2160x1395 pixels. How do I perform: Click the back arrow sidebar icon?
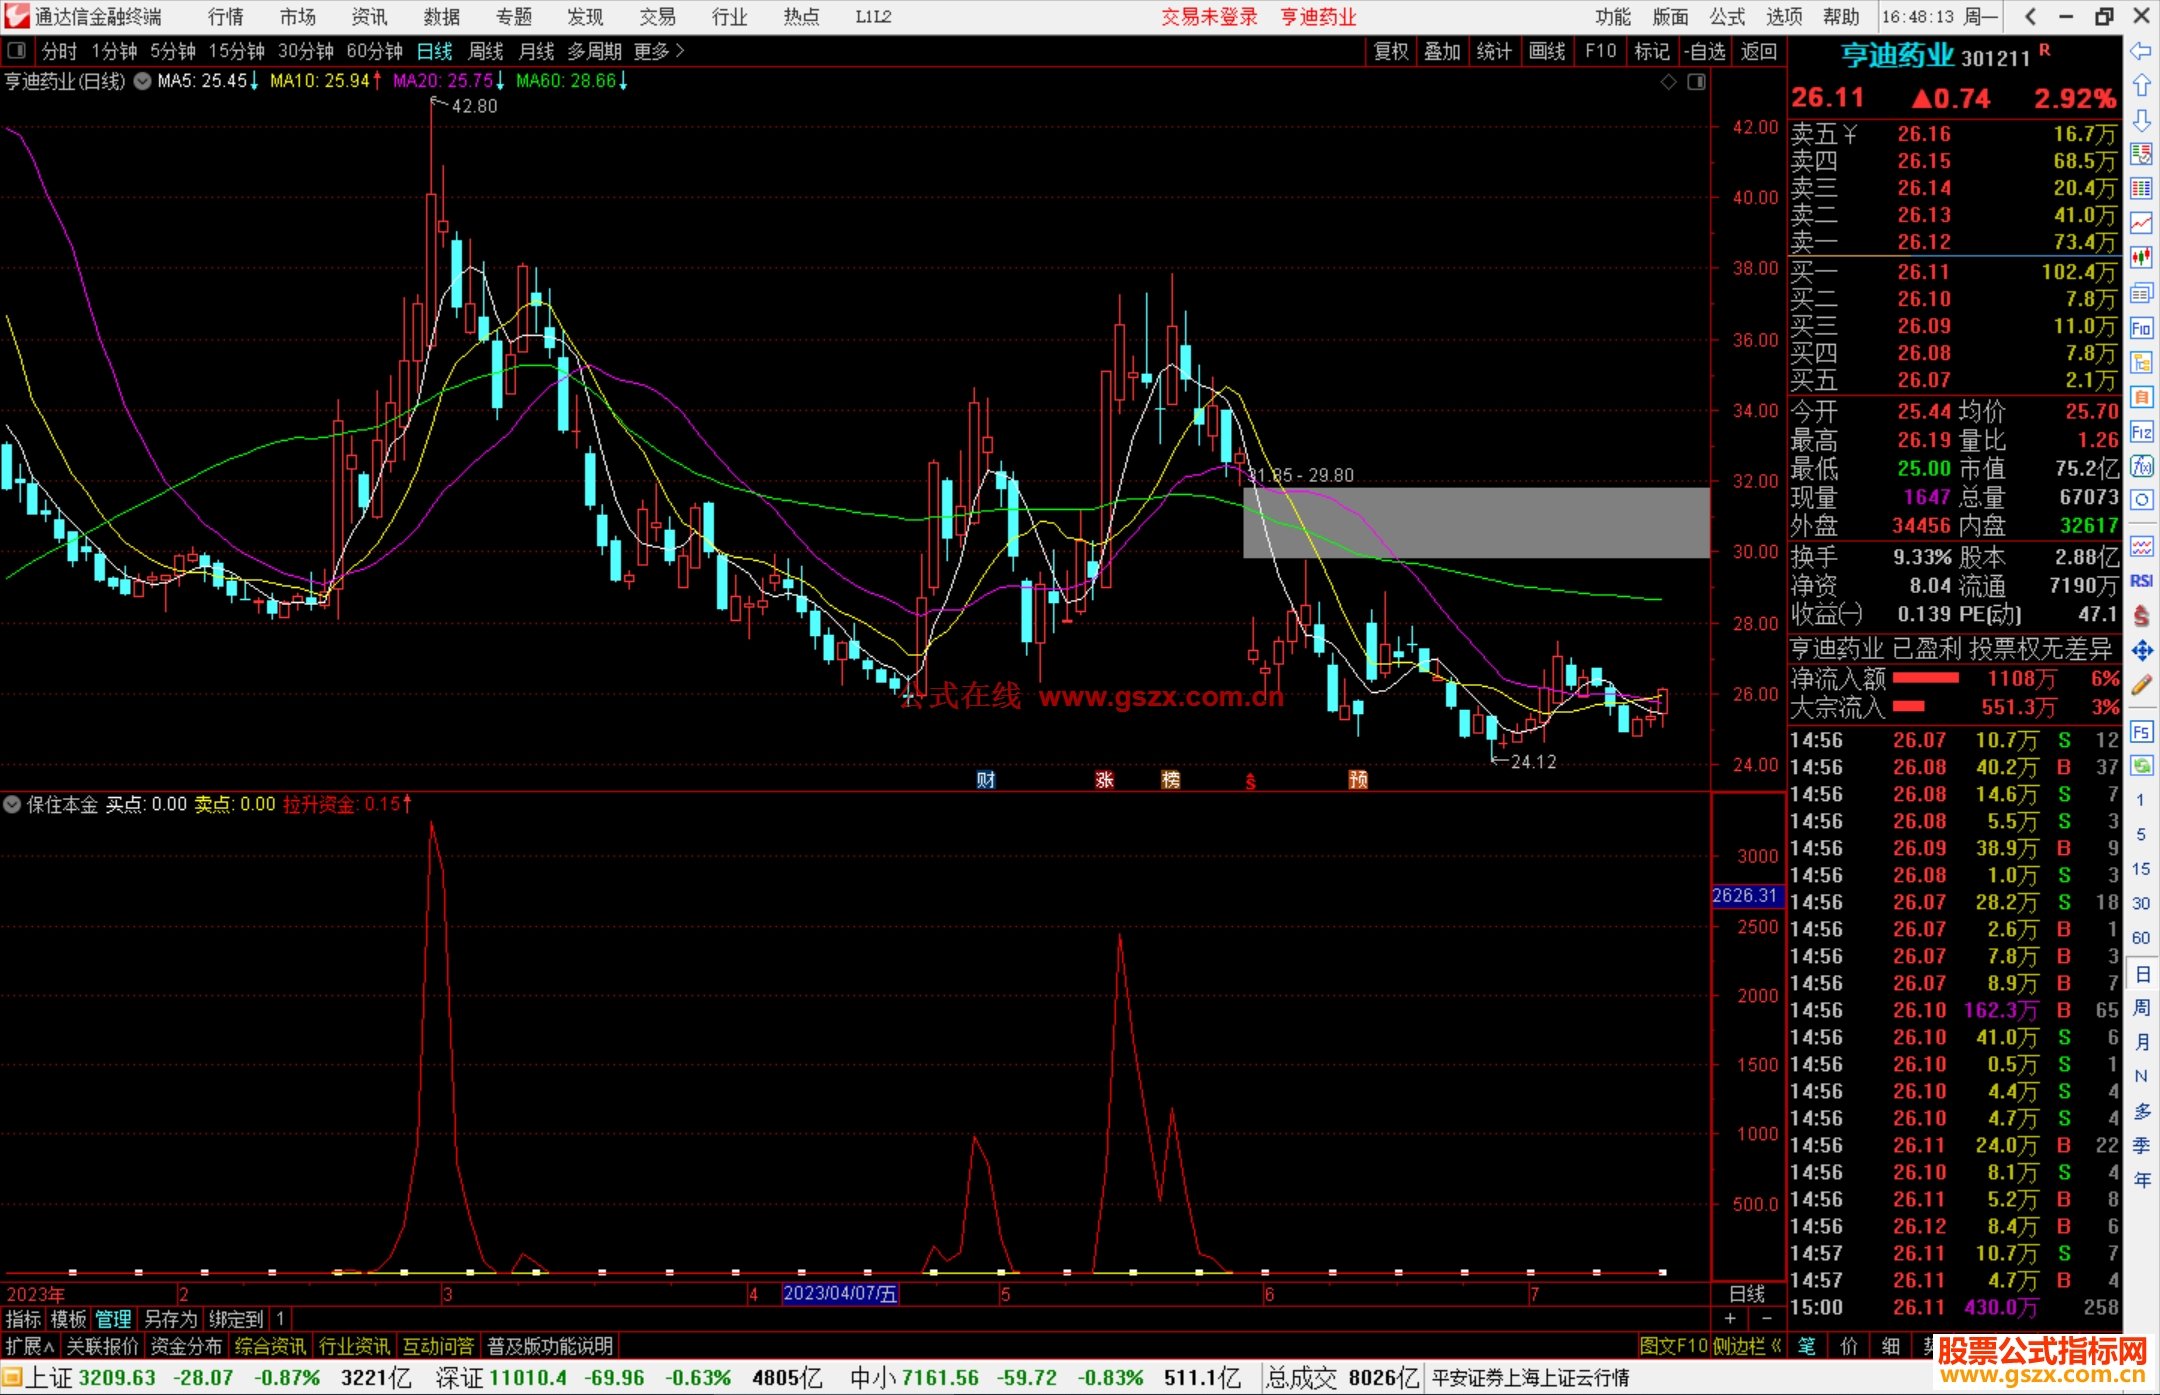[2141, 51]
